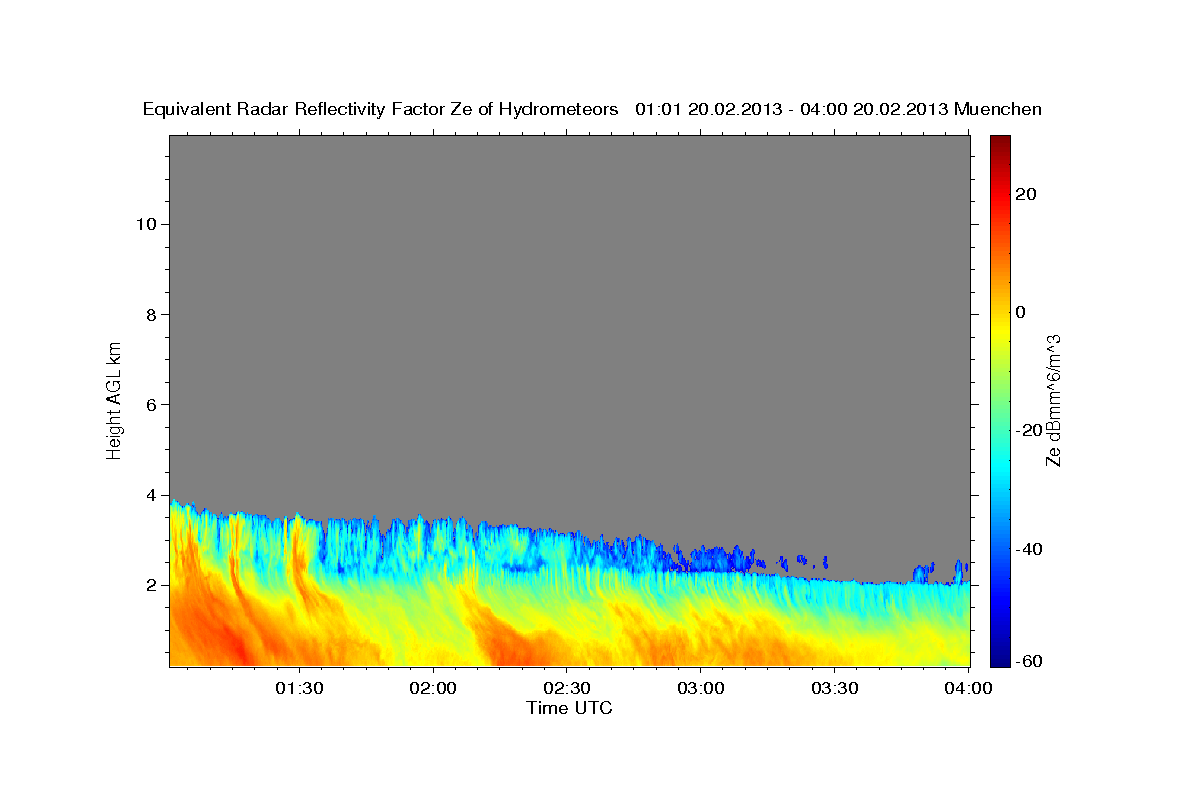Click the dark red top of the colorbar
Screen dimensions: 1200x800
coord(1000,143)
